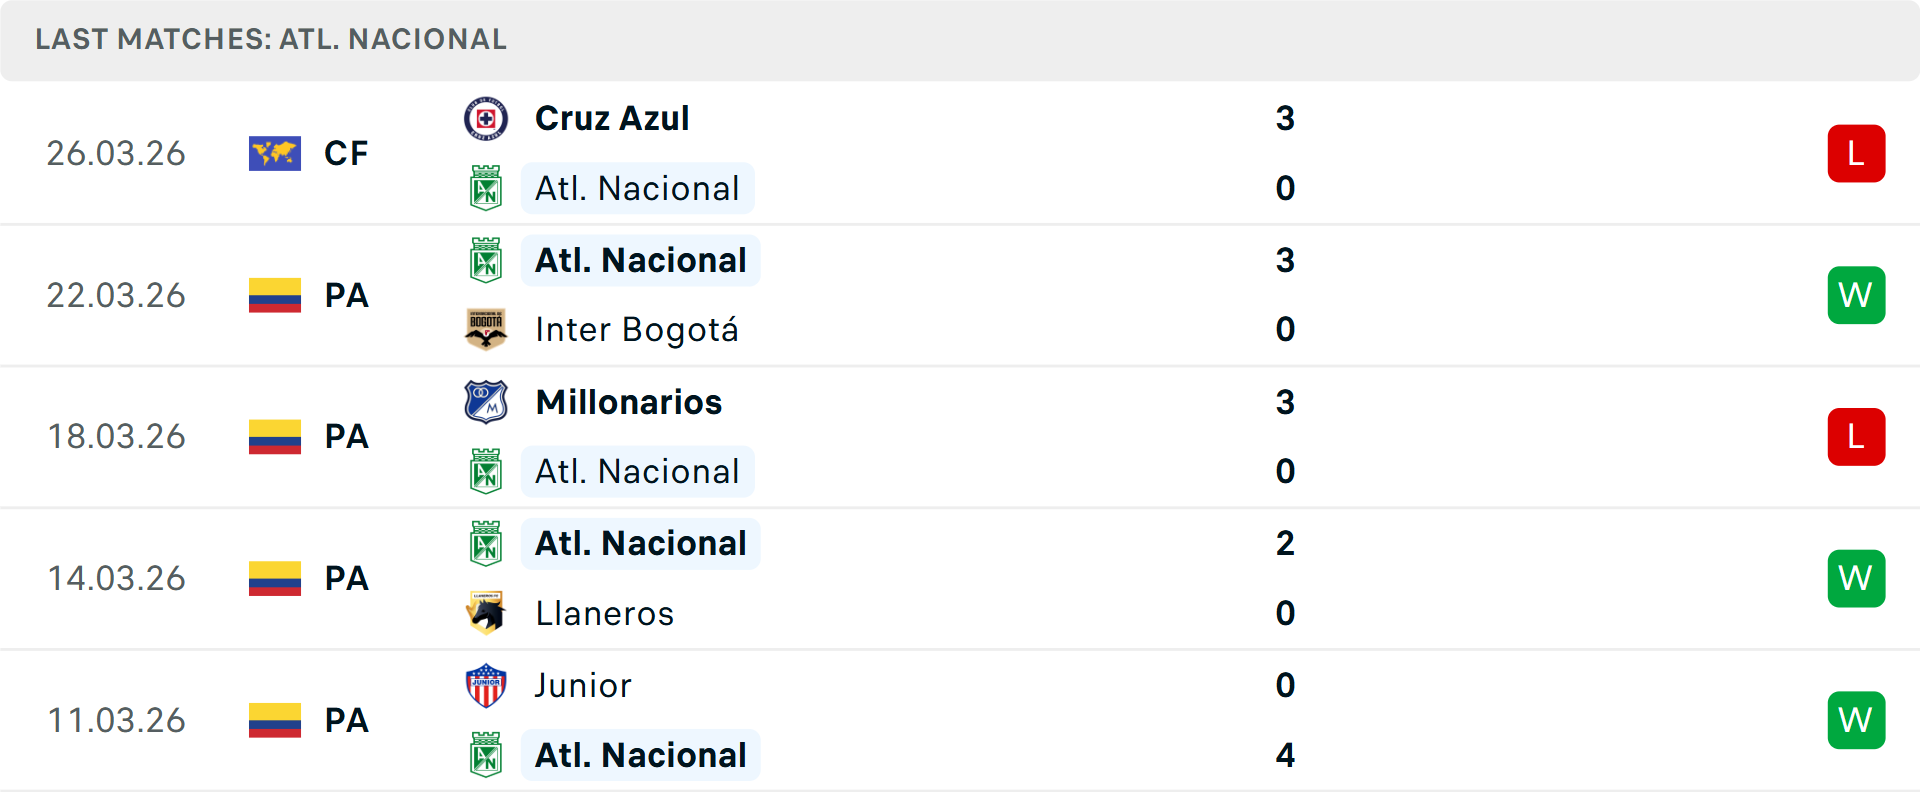Click the highlighted Atl. Nacional team name link
Screen dimensions: 1920x792
coord(637,188)
